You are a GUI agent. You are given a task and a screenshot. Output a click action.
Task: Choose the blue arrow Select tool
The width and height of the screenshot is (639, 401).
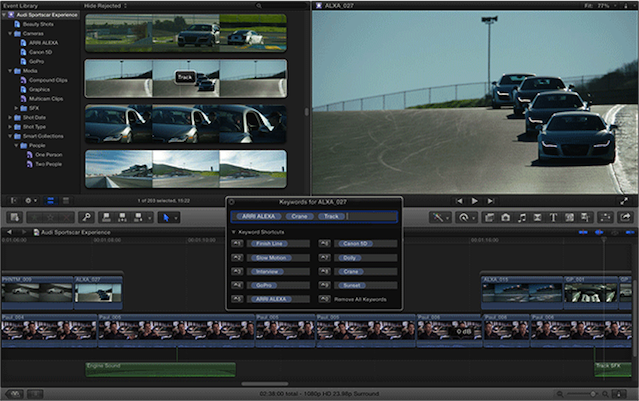pos(166,217)
